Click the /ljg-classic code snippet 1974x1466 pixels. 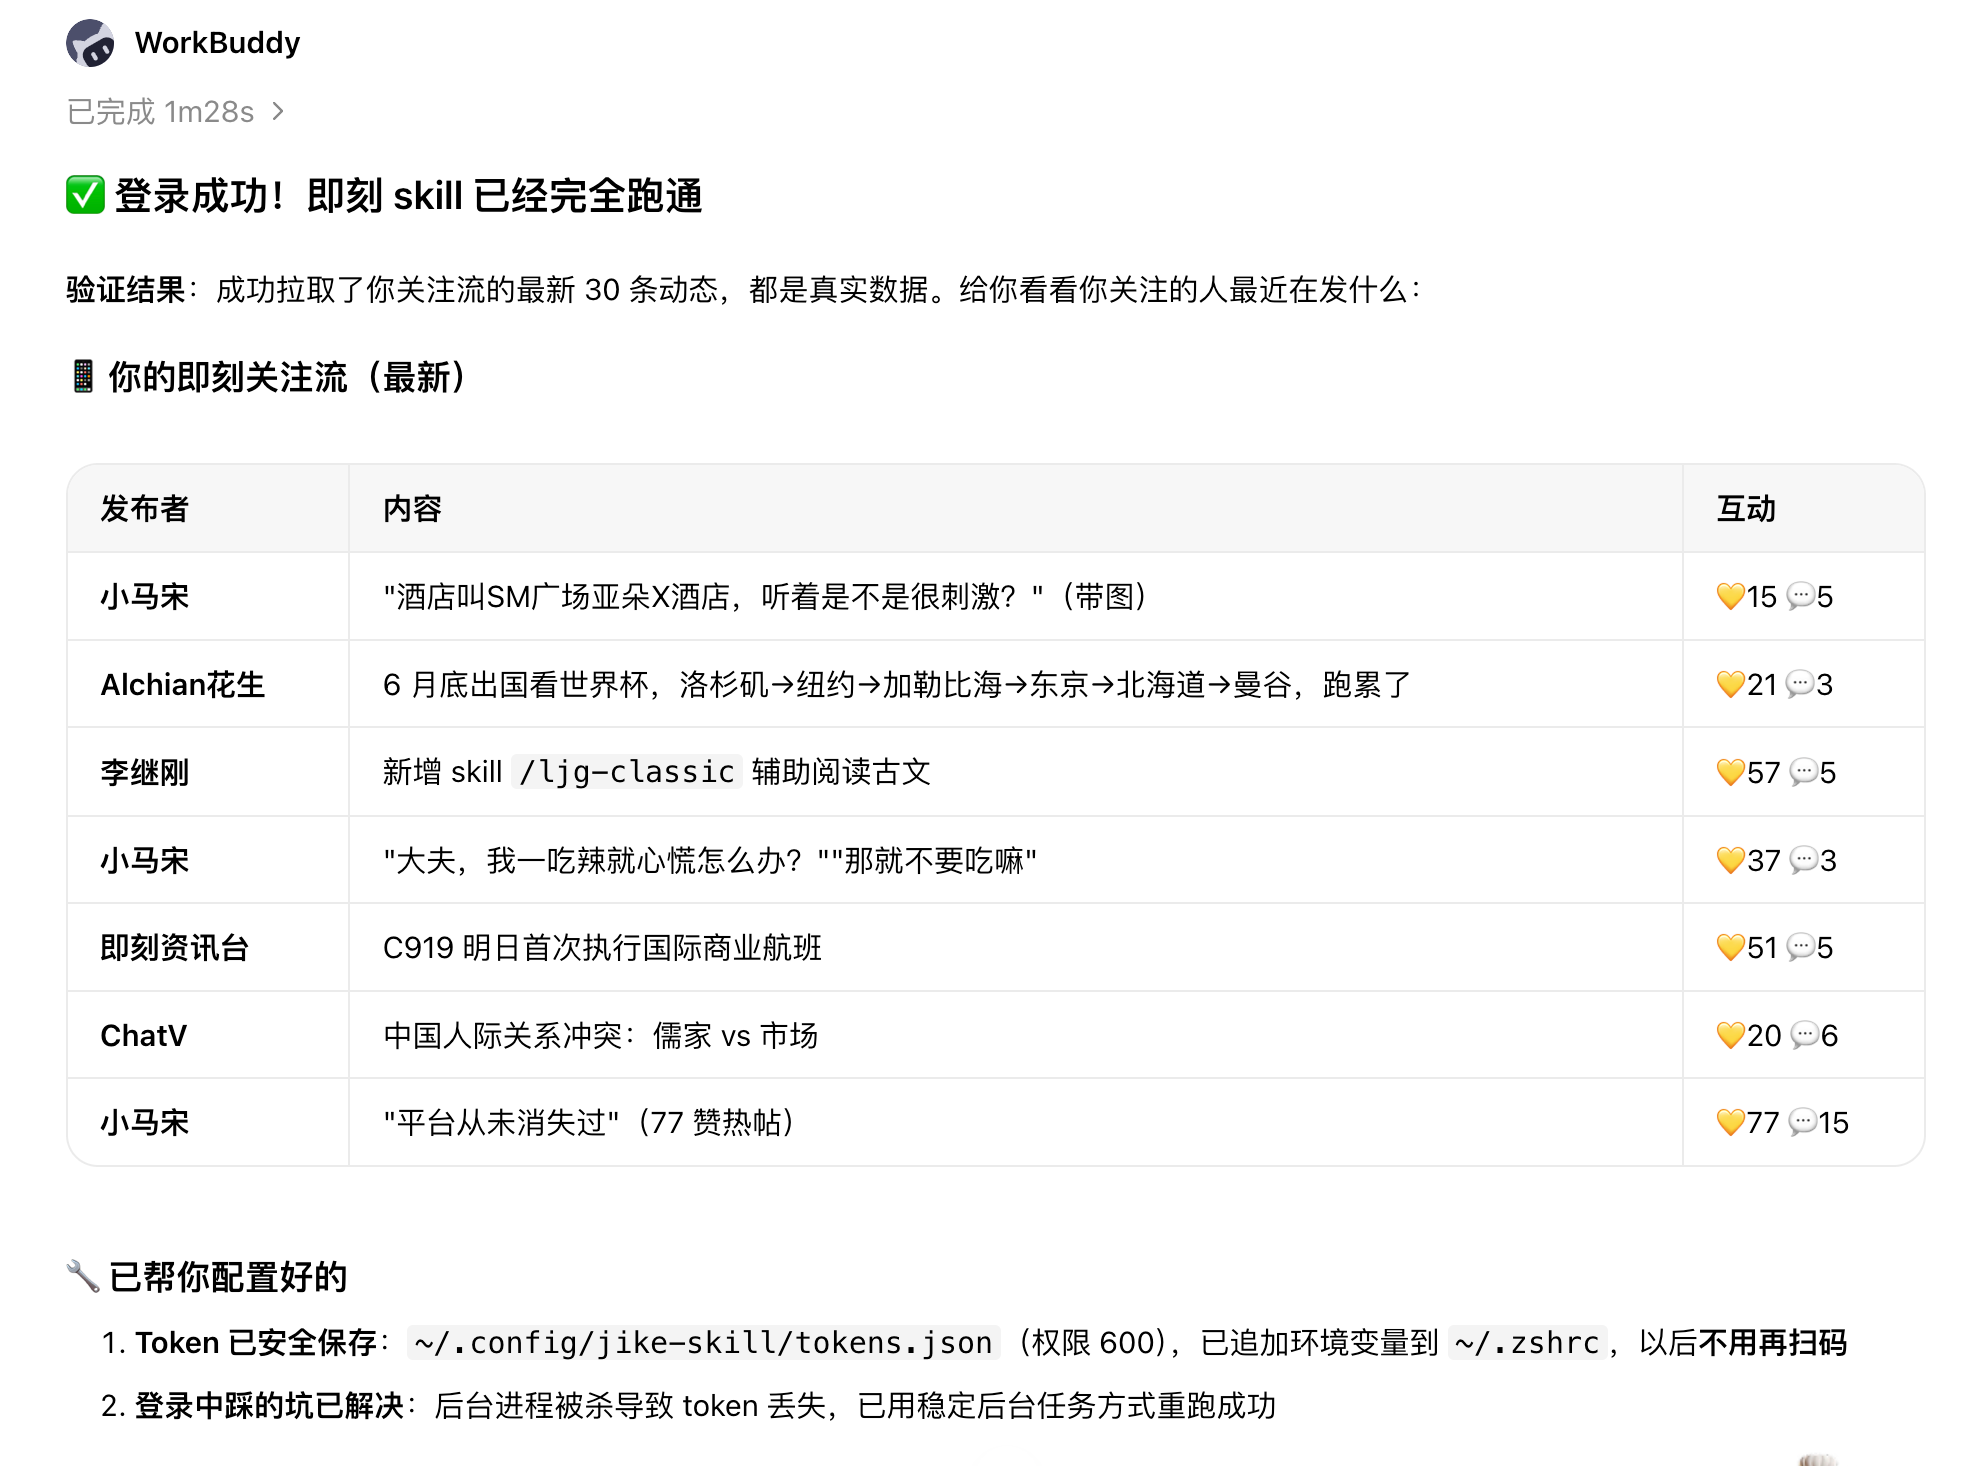coord(626,772)
